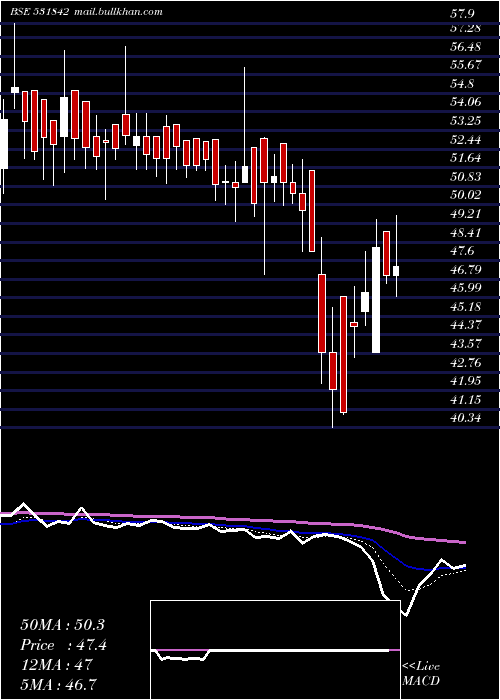
Task: Click the 54.06 price axis label
Action: point(466,102)
